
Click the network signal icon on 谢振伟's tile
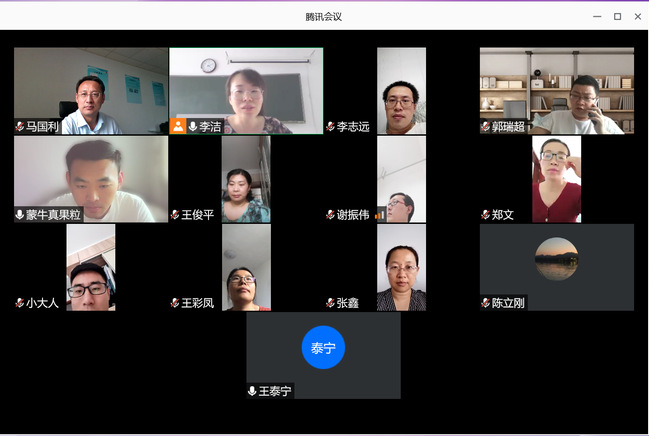pyautogui.click(x=380, y=215)
